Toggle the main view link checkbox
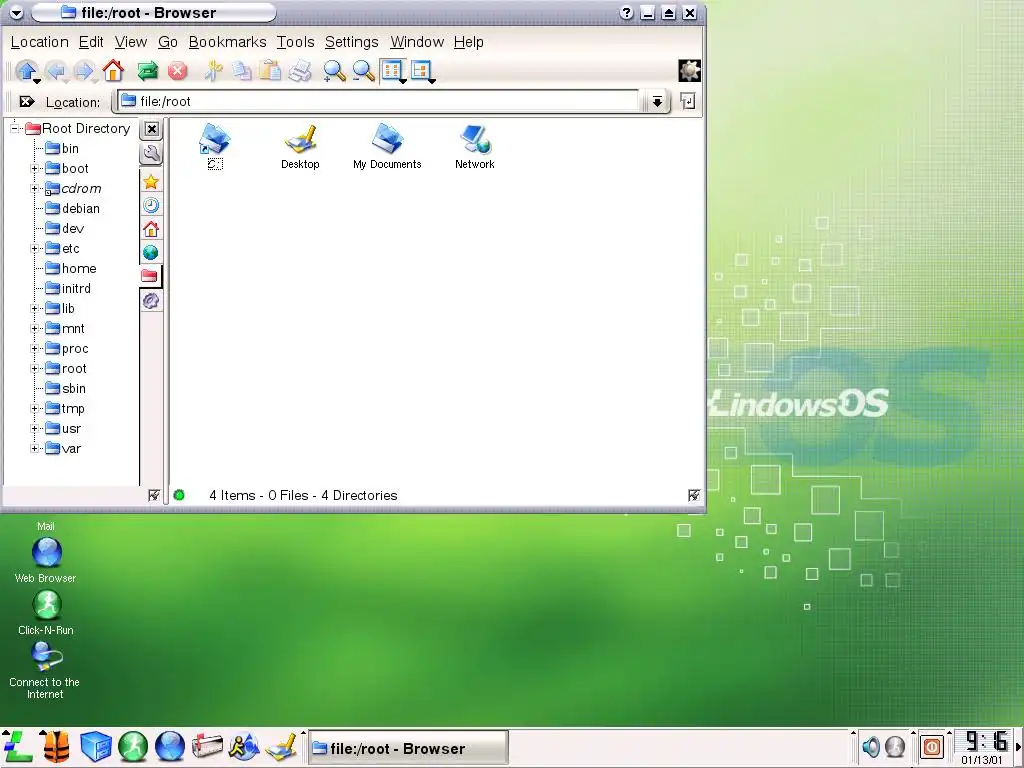The height and width of the screenshot is (768, 1024). click(x=694, y=496)
